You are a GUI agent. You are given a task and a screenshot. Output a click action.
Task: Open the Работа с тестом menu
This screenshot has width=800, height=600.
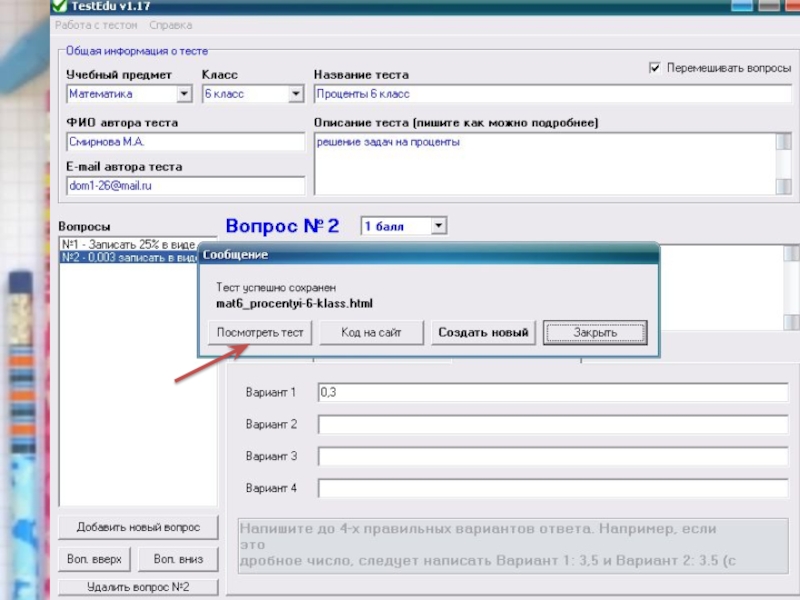tap(96, 25)
